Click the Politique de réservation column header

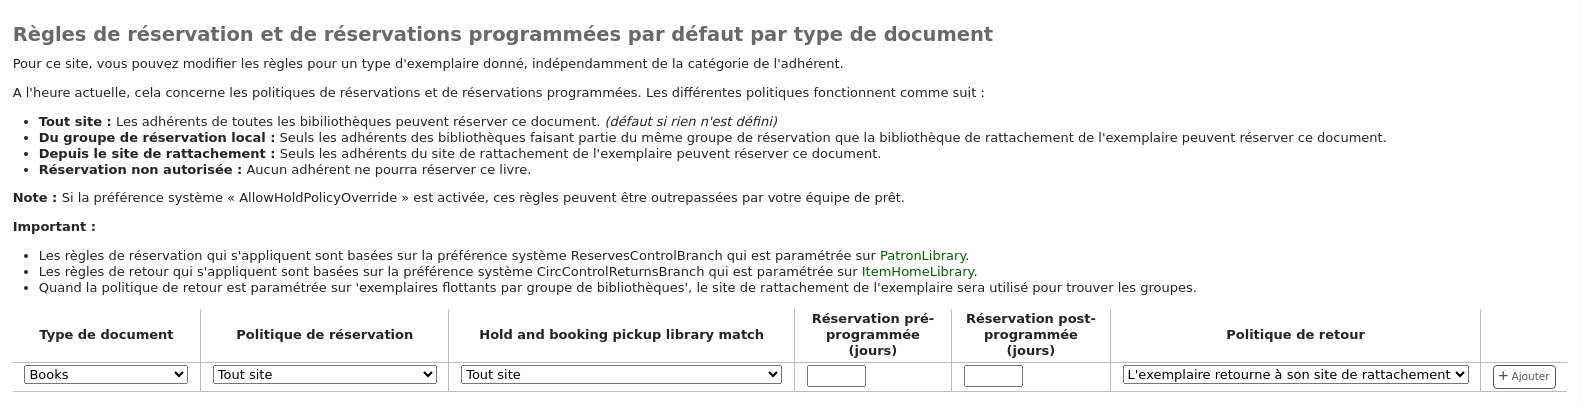[324, 335]
